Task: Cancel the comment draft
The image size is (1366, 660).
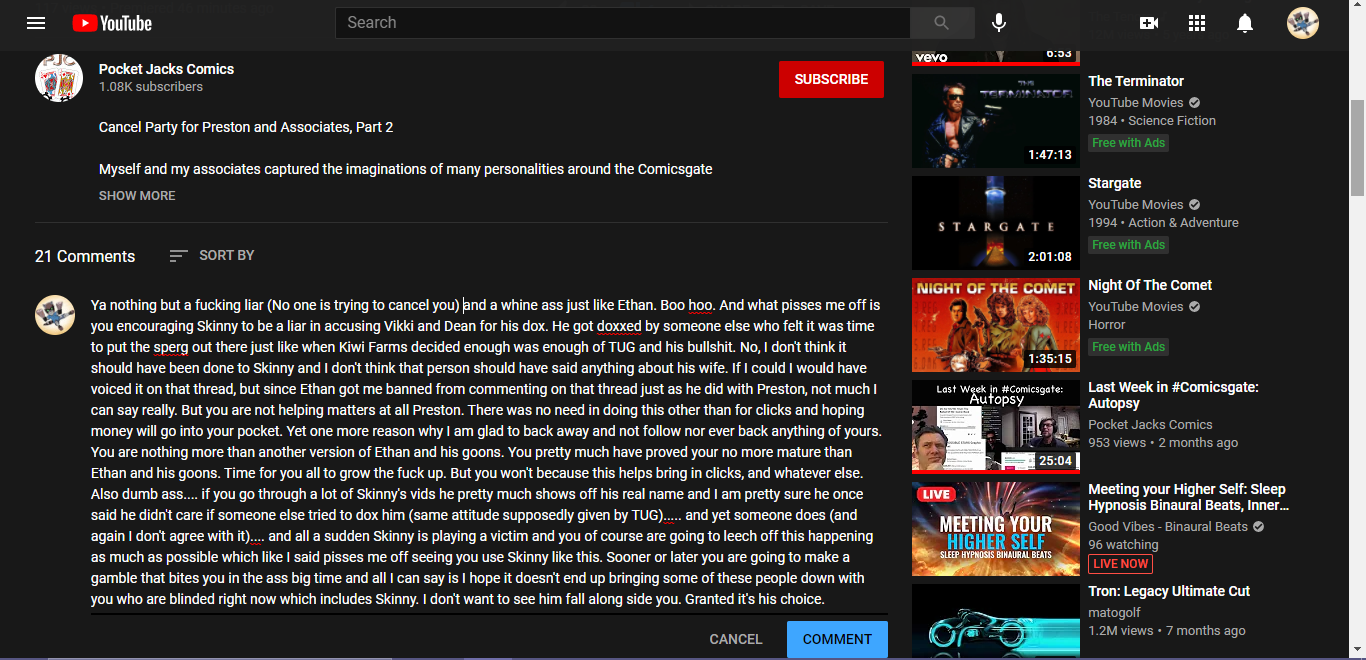Action: [736, 639]
